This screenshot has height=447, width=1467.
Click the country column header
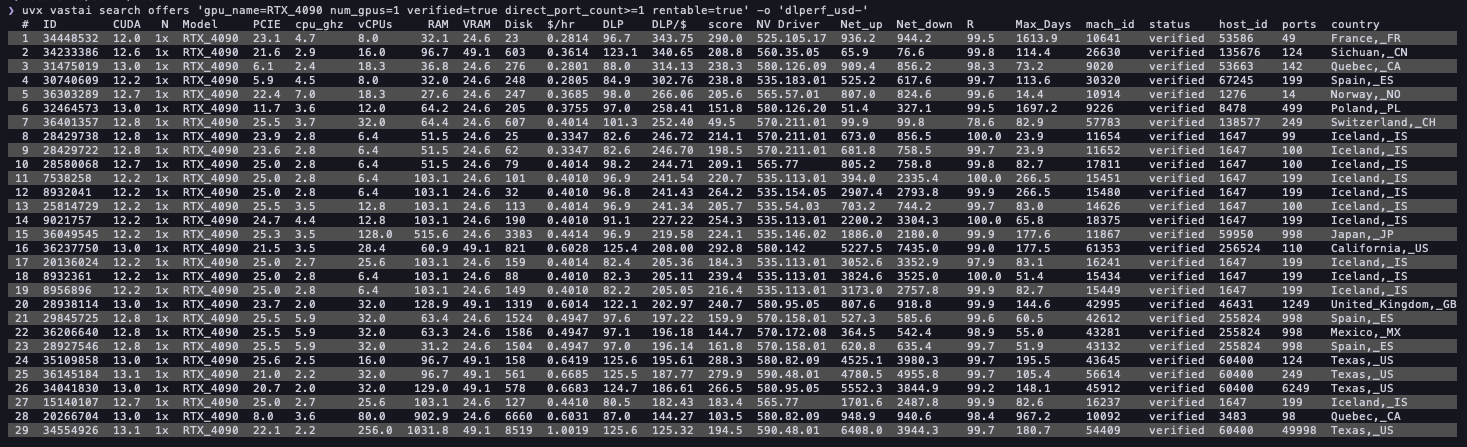[1355, 24]
